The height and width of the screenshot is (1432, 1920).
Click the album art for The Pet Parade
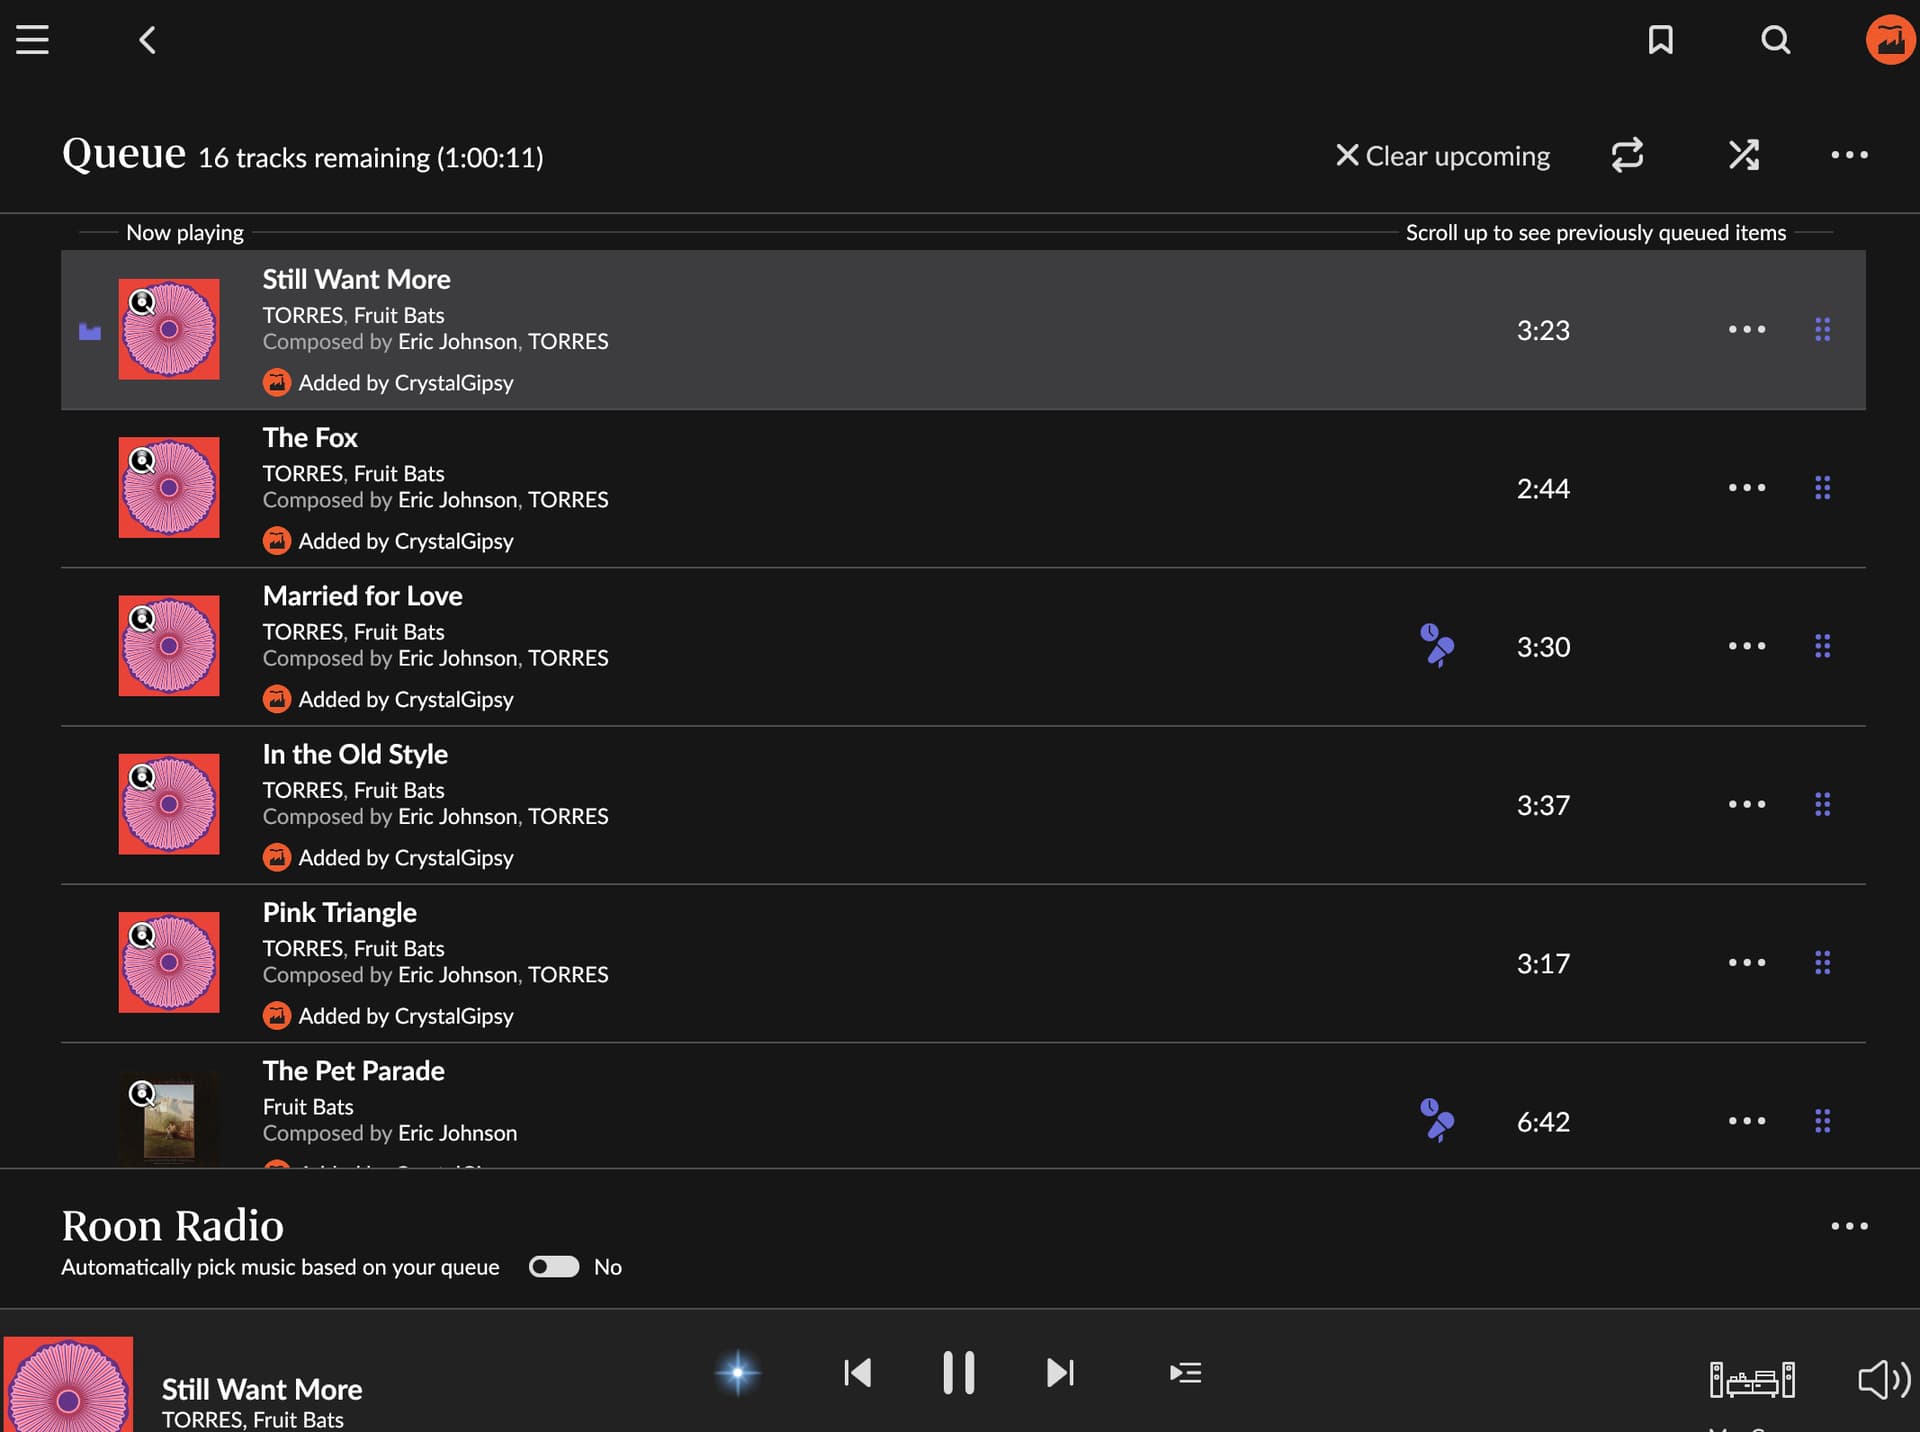click(x=169, y=1119)
